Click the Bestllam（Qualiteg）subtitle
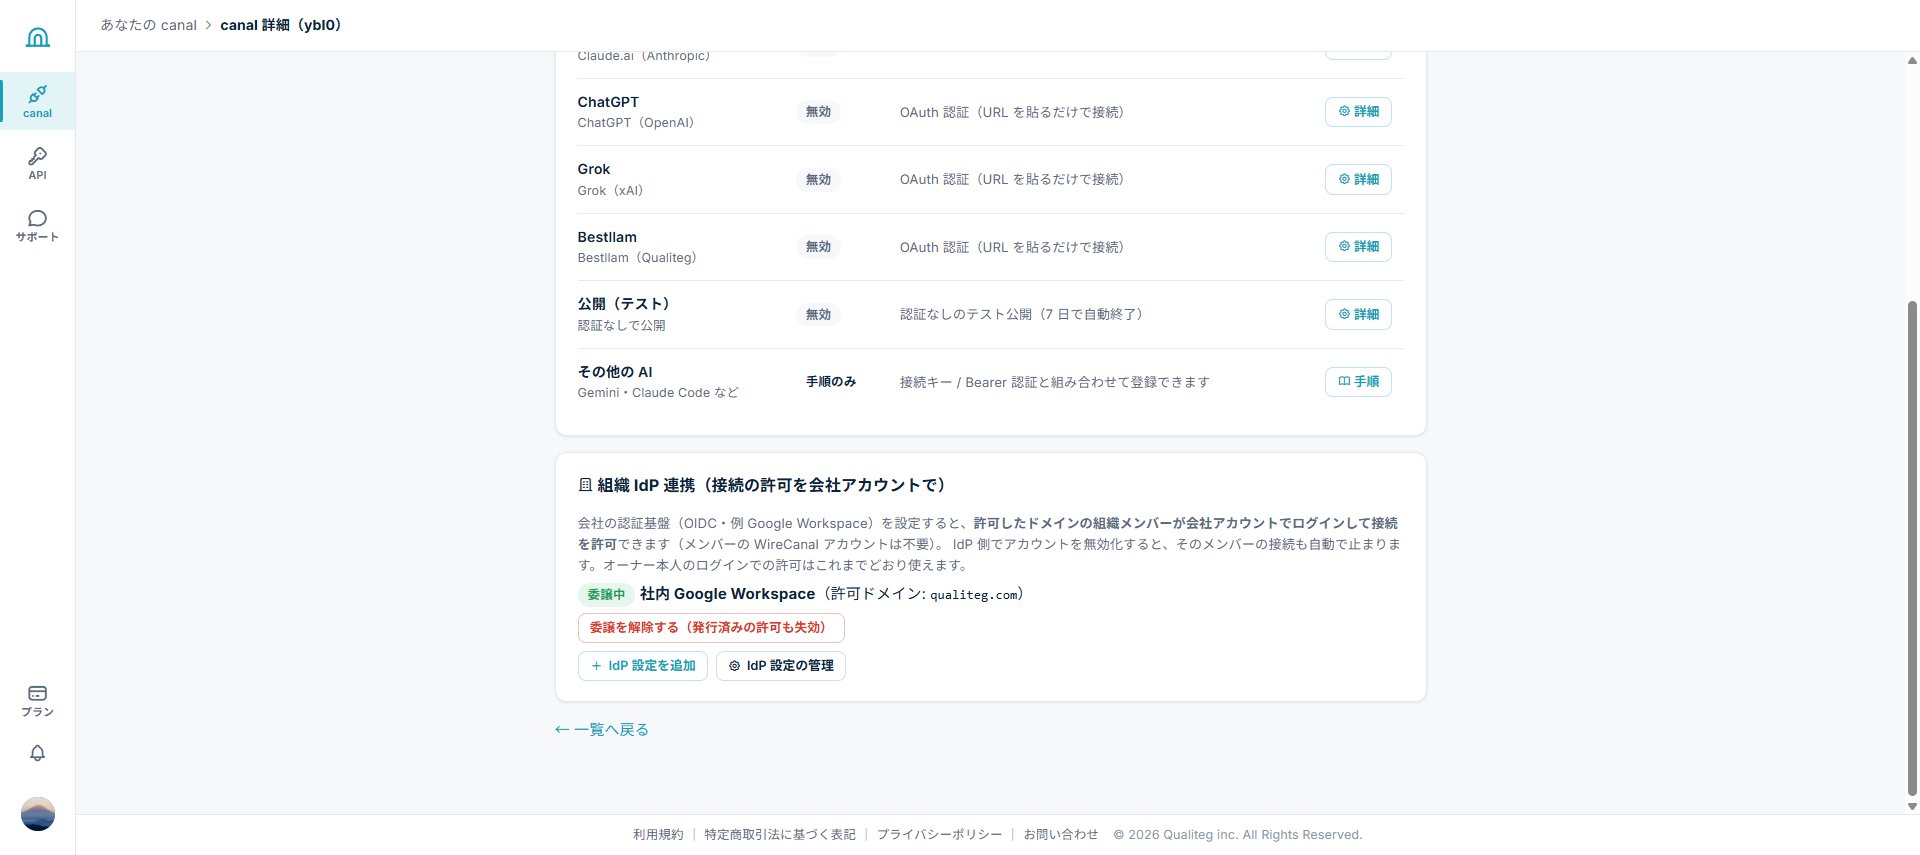 [637, 258]
